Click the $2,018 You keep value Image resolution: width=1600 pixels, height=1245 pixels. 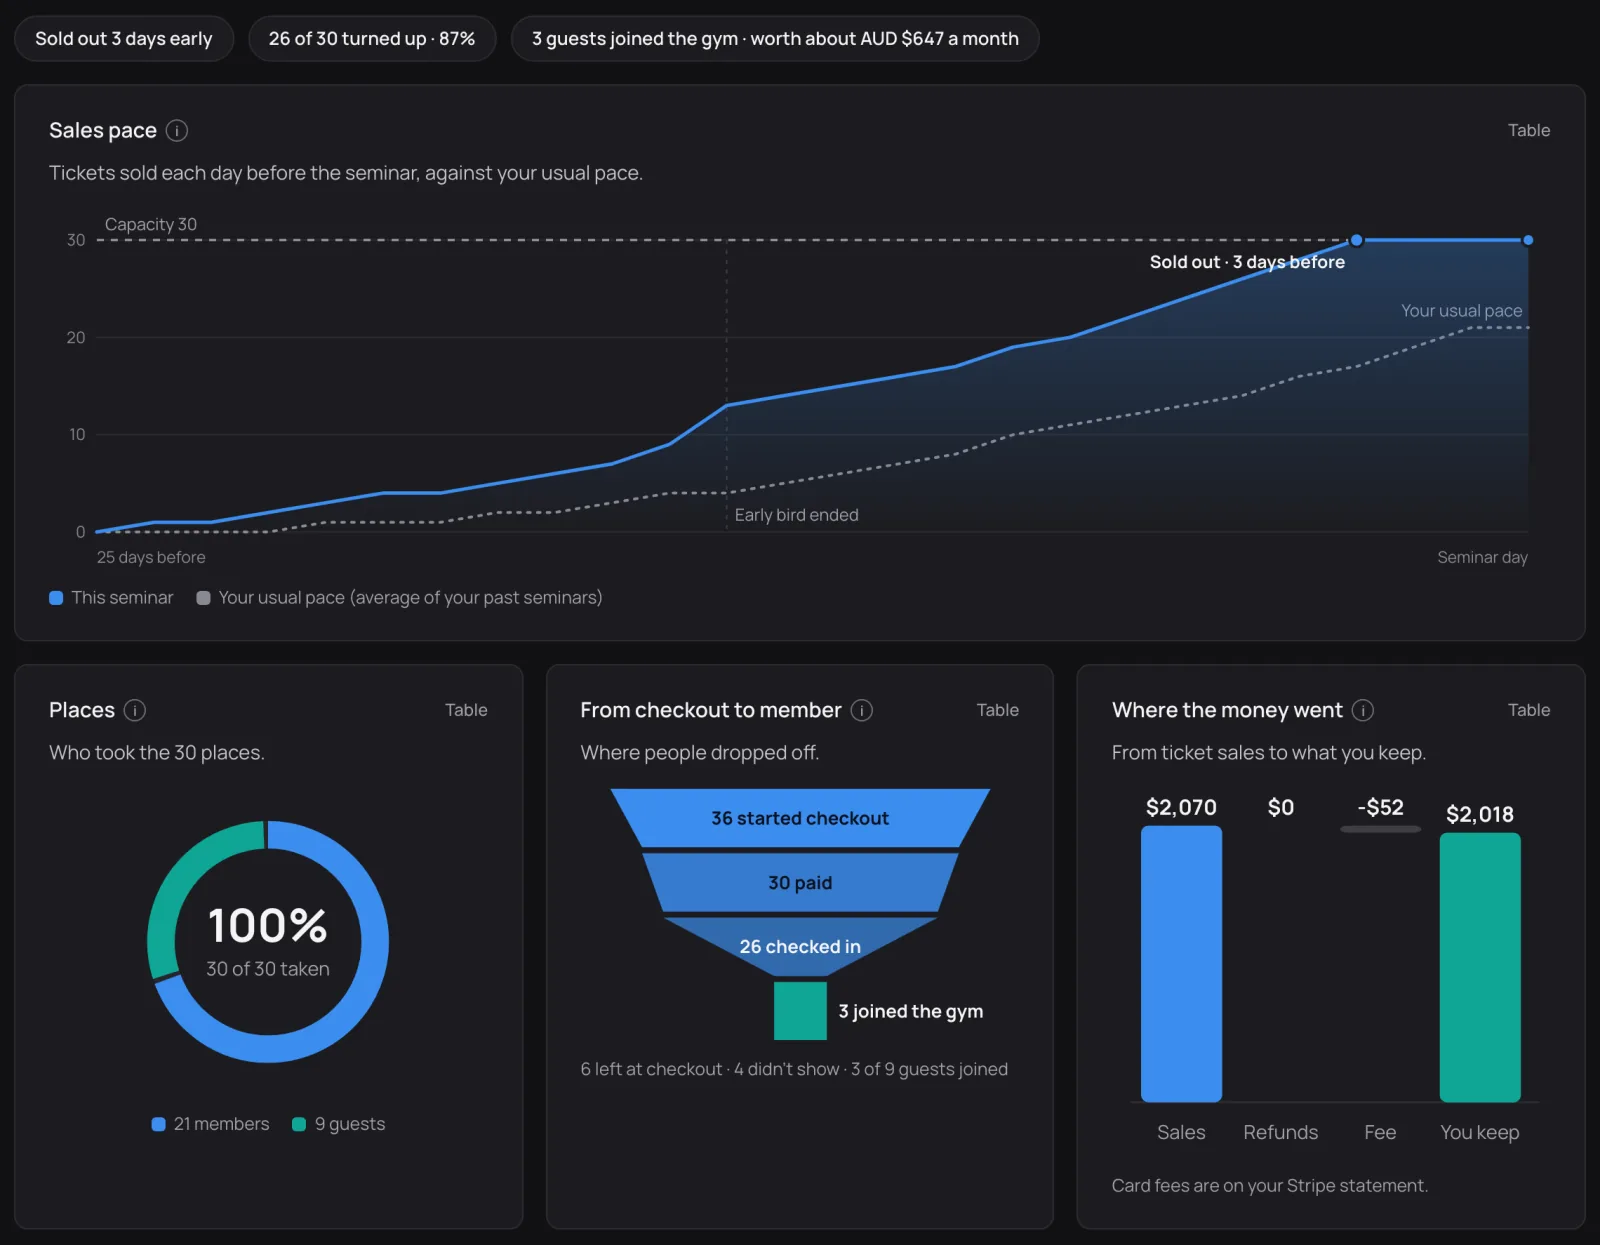1480,814
